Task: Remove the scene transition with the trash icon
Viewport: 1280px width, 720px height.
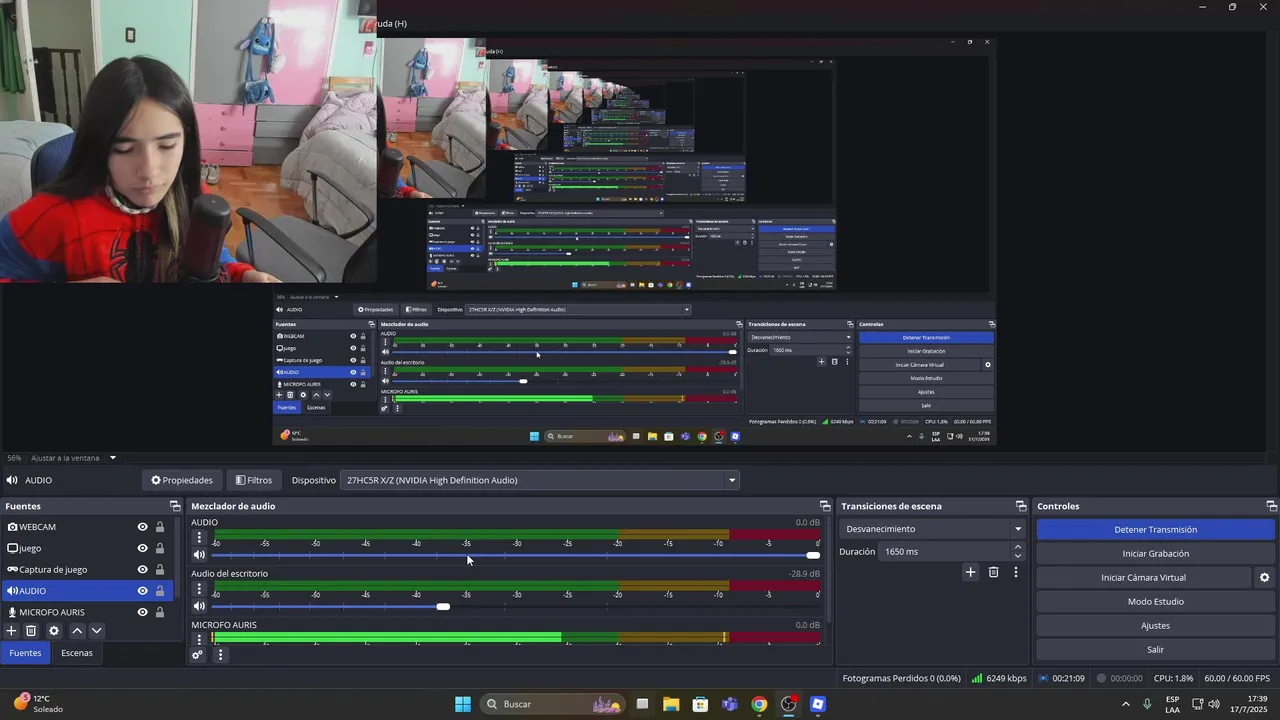Action: pos(993,572)
